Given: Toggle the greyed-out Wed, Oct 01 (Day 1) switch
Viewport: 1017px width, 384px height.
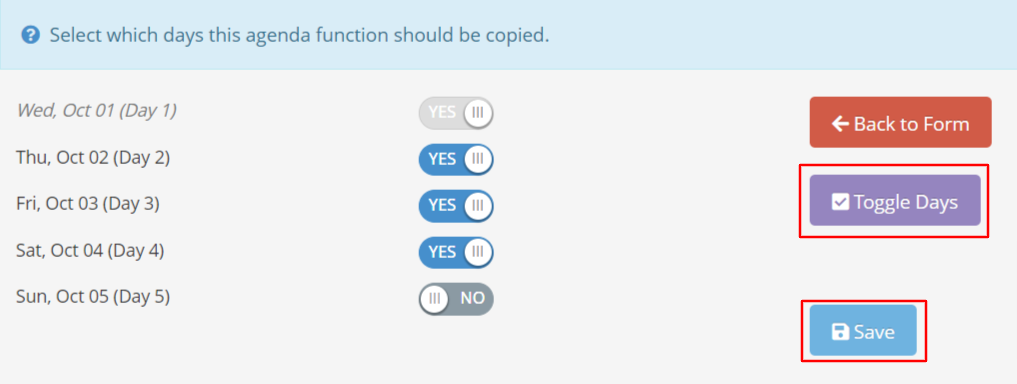Looking at the screenshot, I should pos(456,113).
